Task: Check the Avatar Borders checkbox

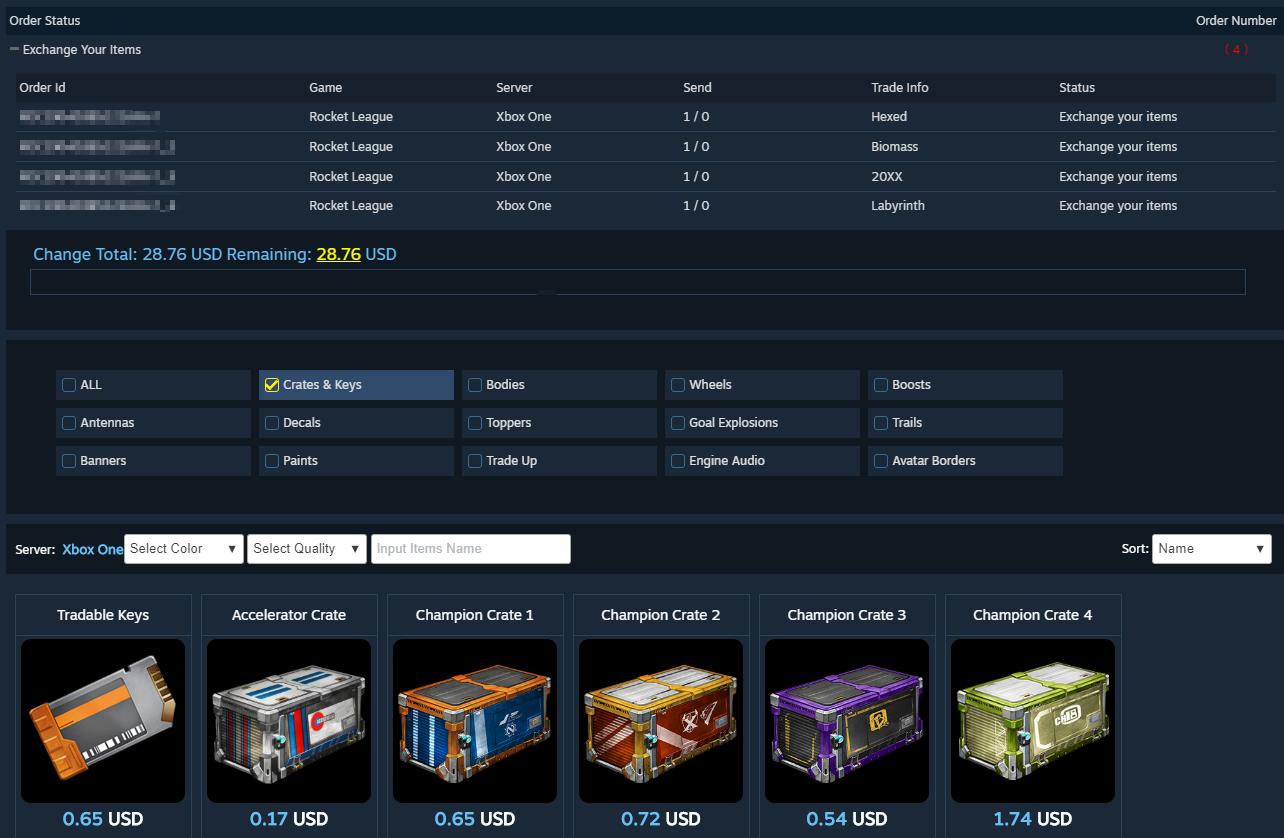Action: coord(881,461)
